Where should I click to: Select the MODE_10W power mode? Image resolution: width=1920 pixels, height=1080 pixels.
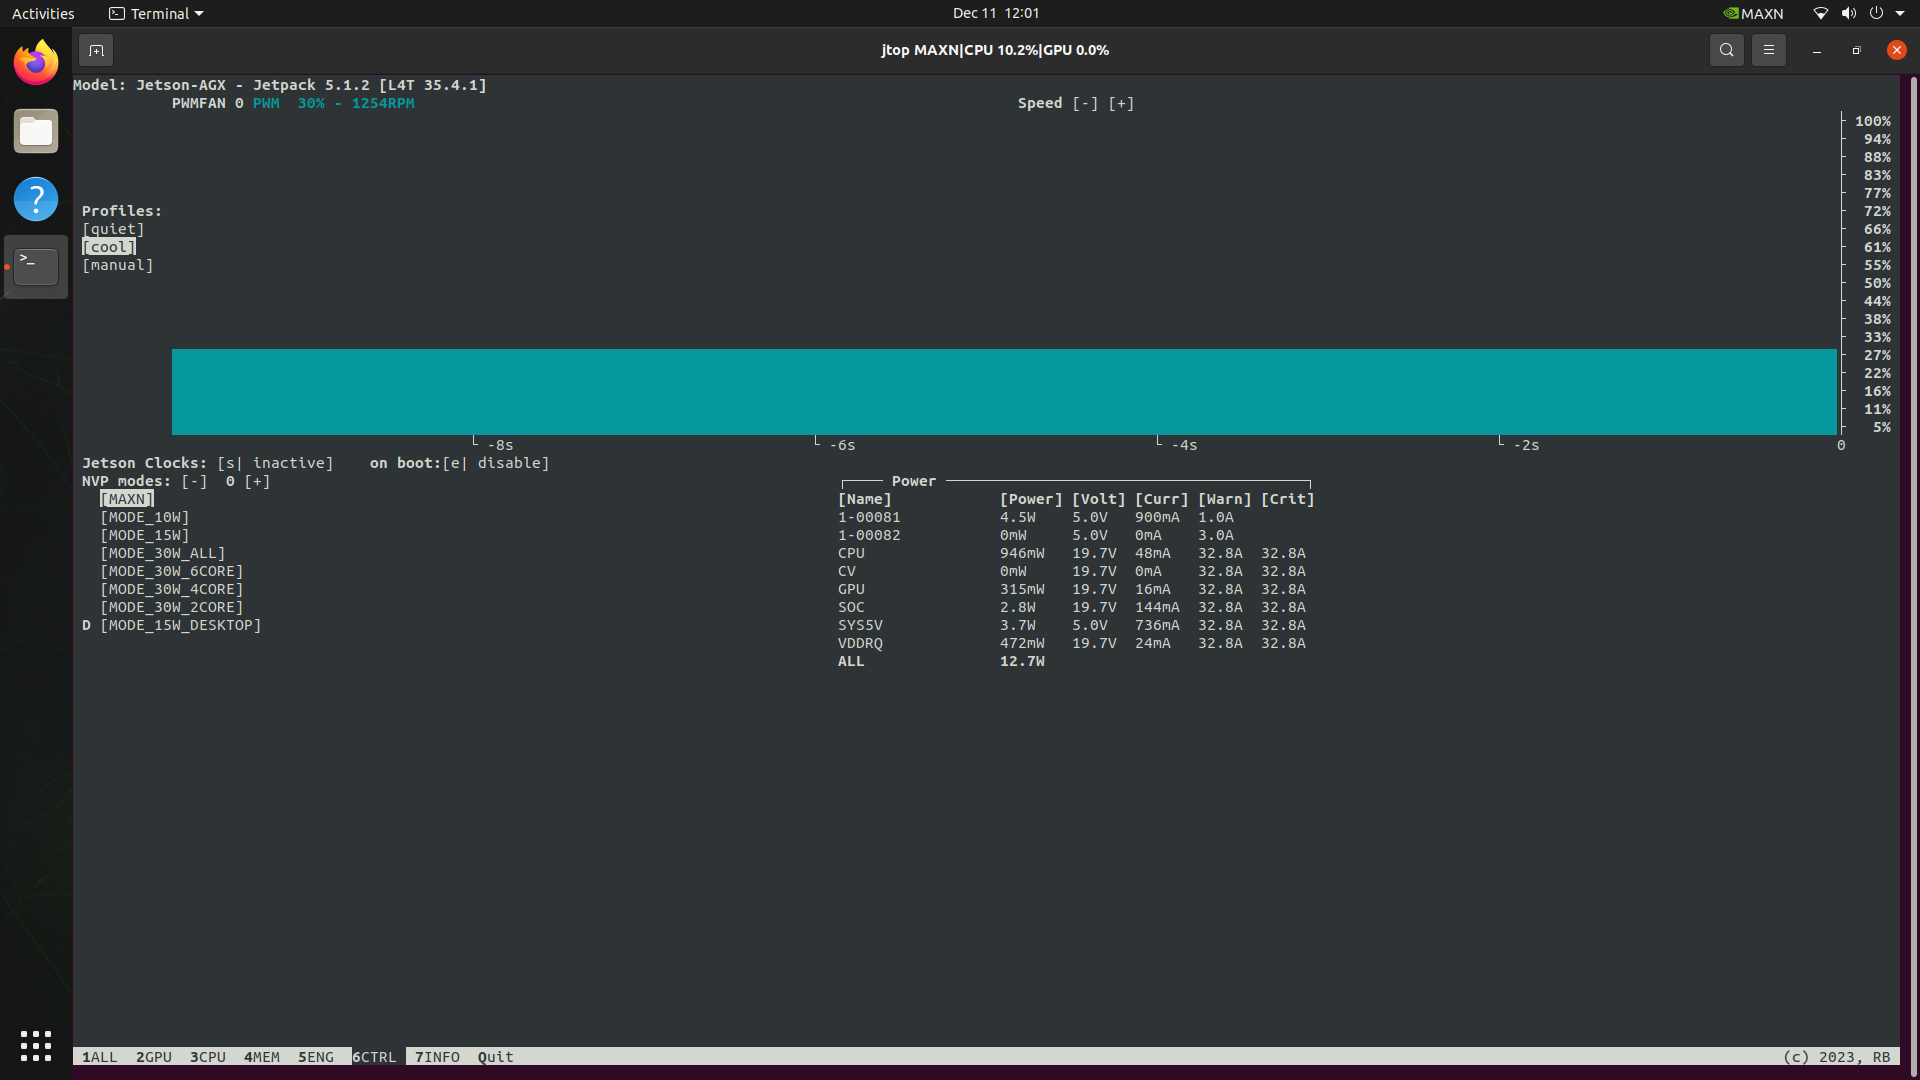pyautogui.click(x=145, y=517)
